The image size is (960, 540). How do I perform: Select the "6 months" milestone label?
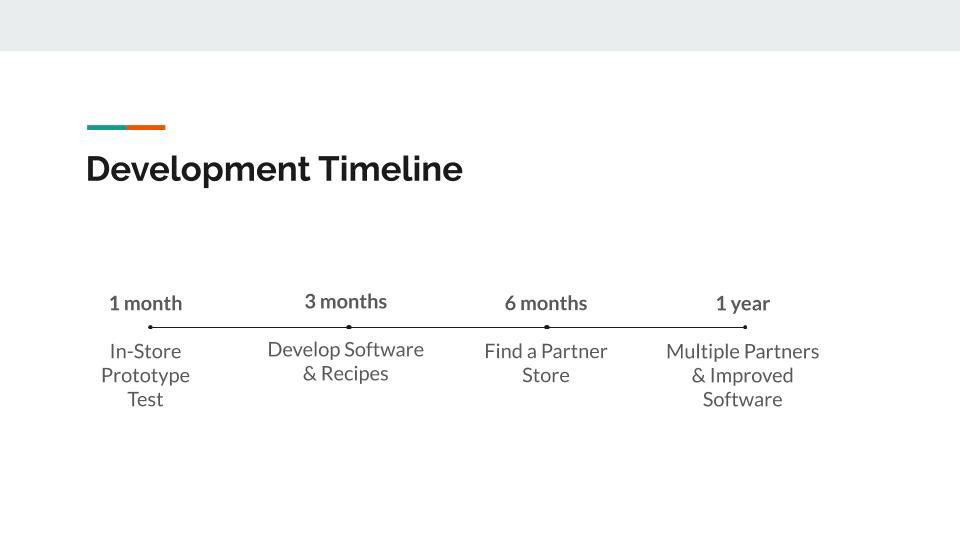(546, 303)
